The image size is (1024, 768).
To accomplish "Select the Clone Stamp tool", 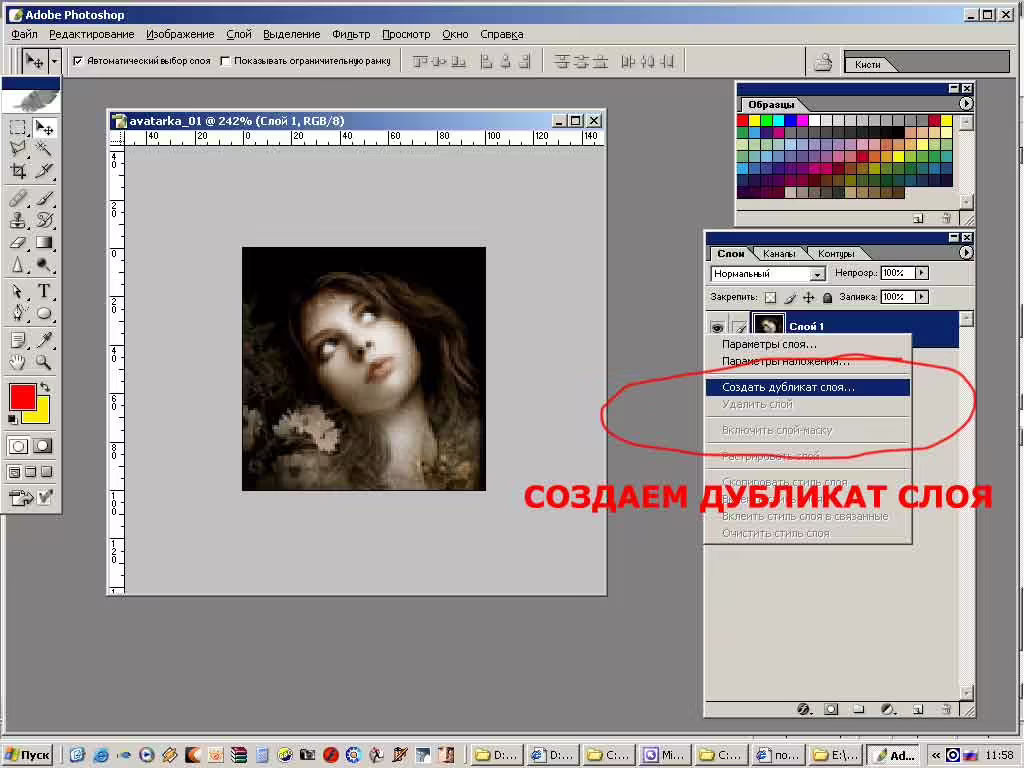I will [x=18, y=220].
